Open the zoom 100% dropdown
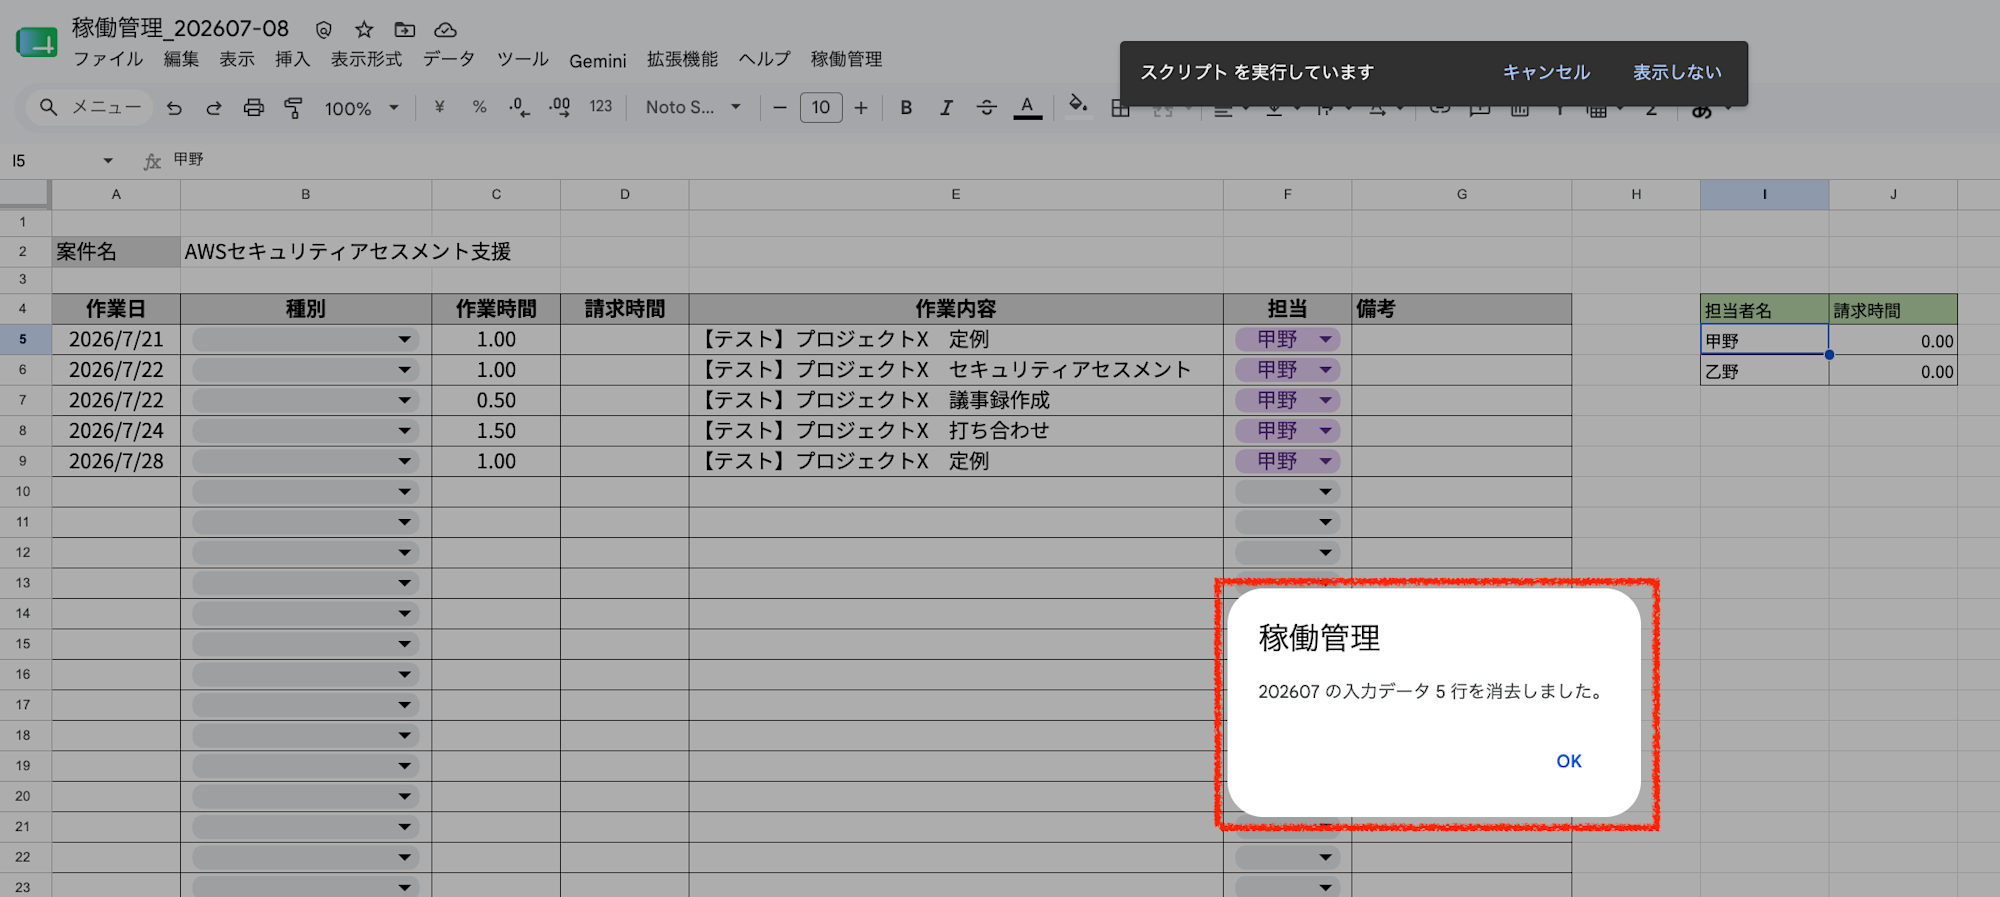This screenshot has width=2000, height=897. point(361,108)
